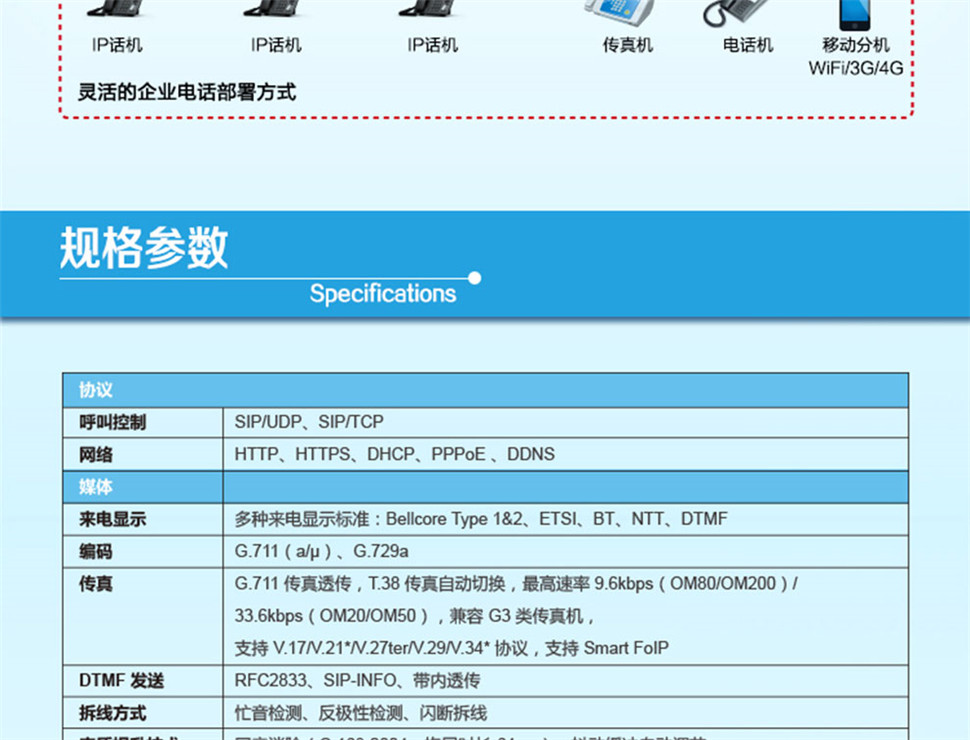The image size is (970, 740).
Task: Select the 传真机 label
Action: pyautogui.click(x=627, y=45)
